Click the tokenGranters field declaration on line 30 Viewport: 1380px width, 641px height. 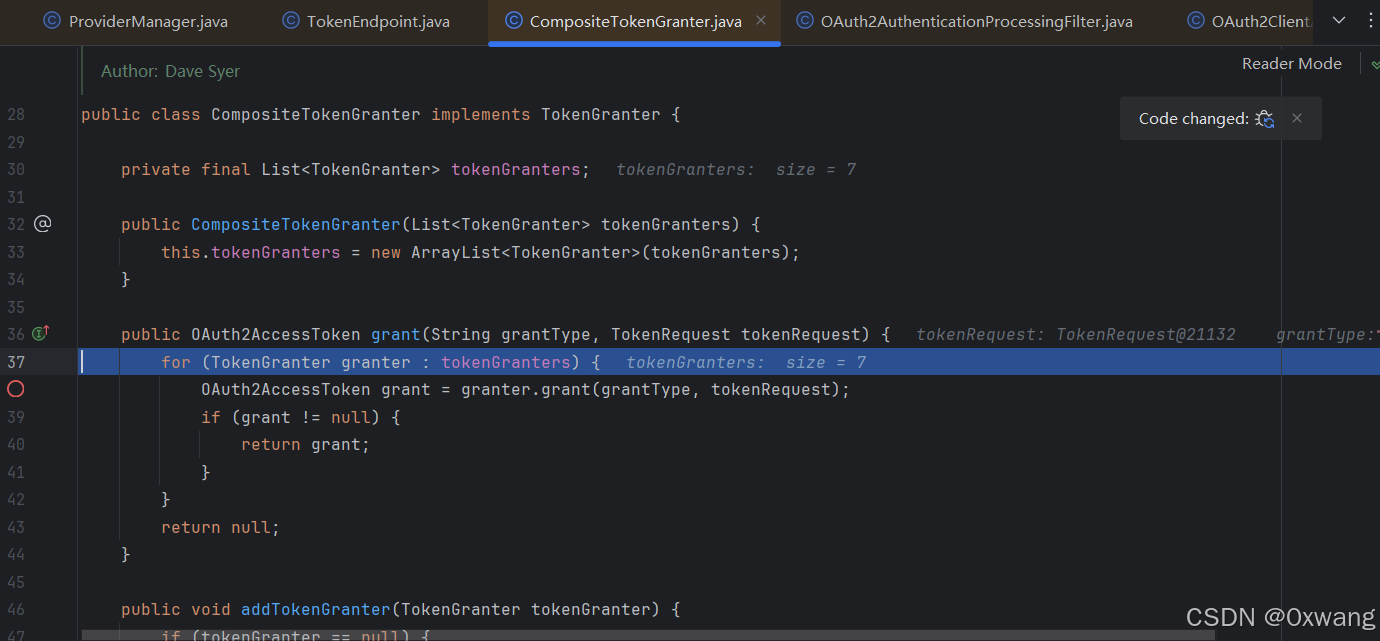point(516,169)
